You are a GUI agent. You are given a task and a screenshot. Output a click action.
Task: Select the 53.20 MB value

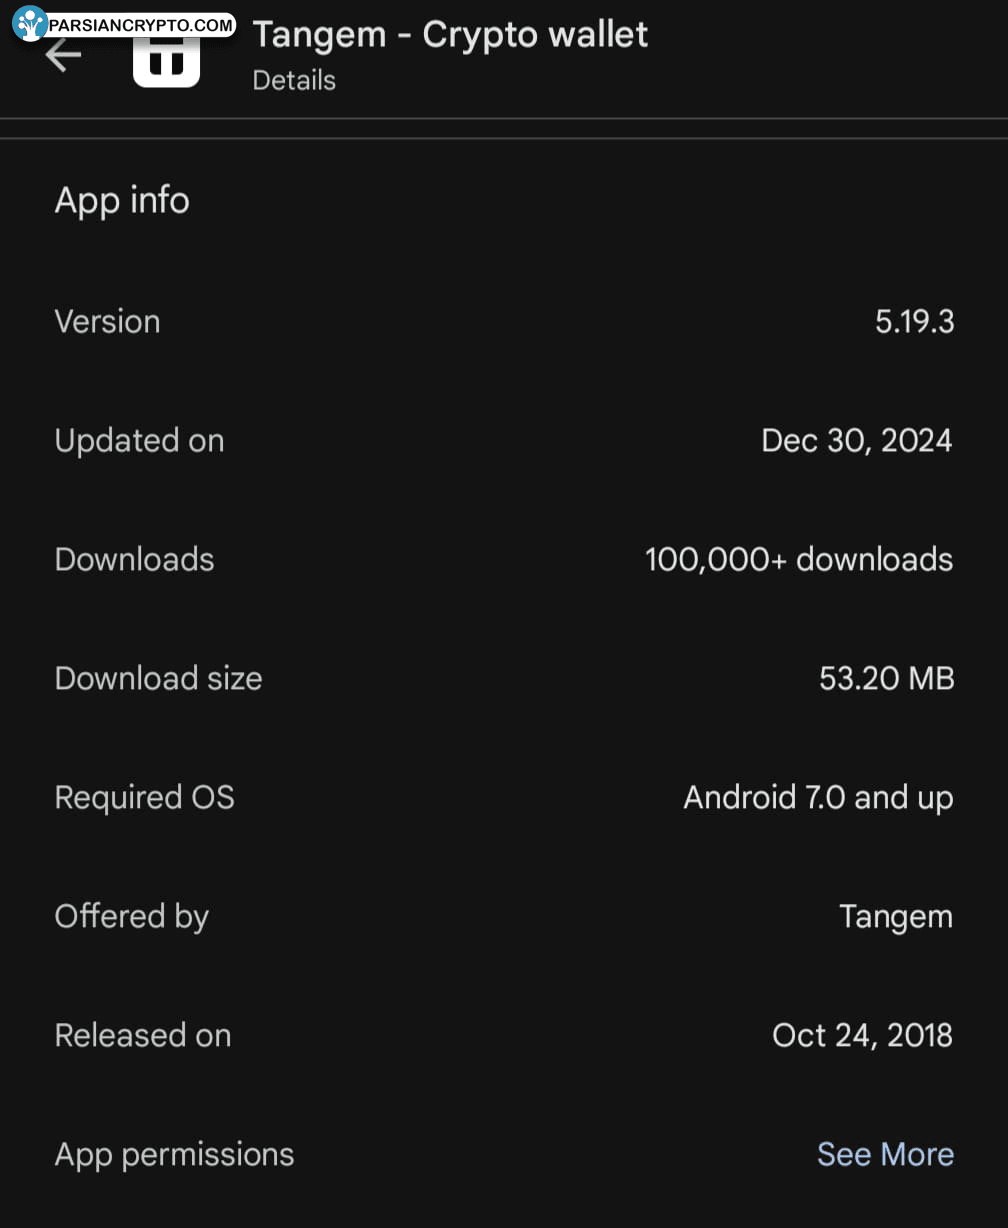coord(887,678)
